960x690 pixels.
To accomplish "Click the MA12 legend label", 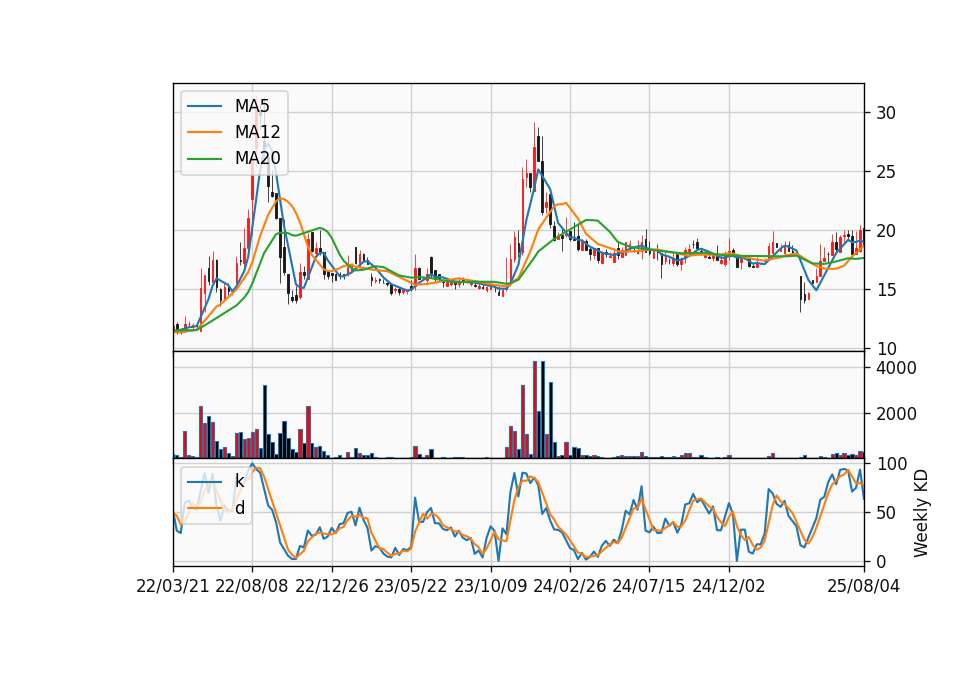I will tap(258, 132).
